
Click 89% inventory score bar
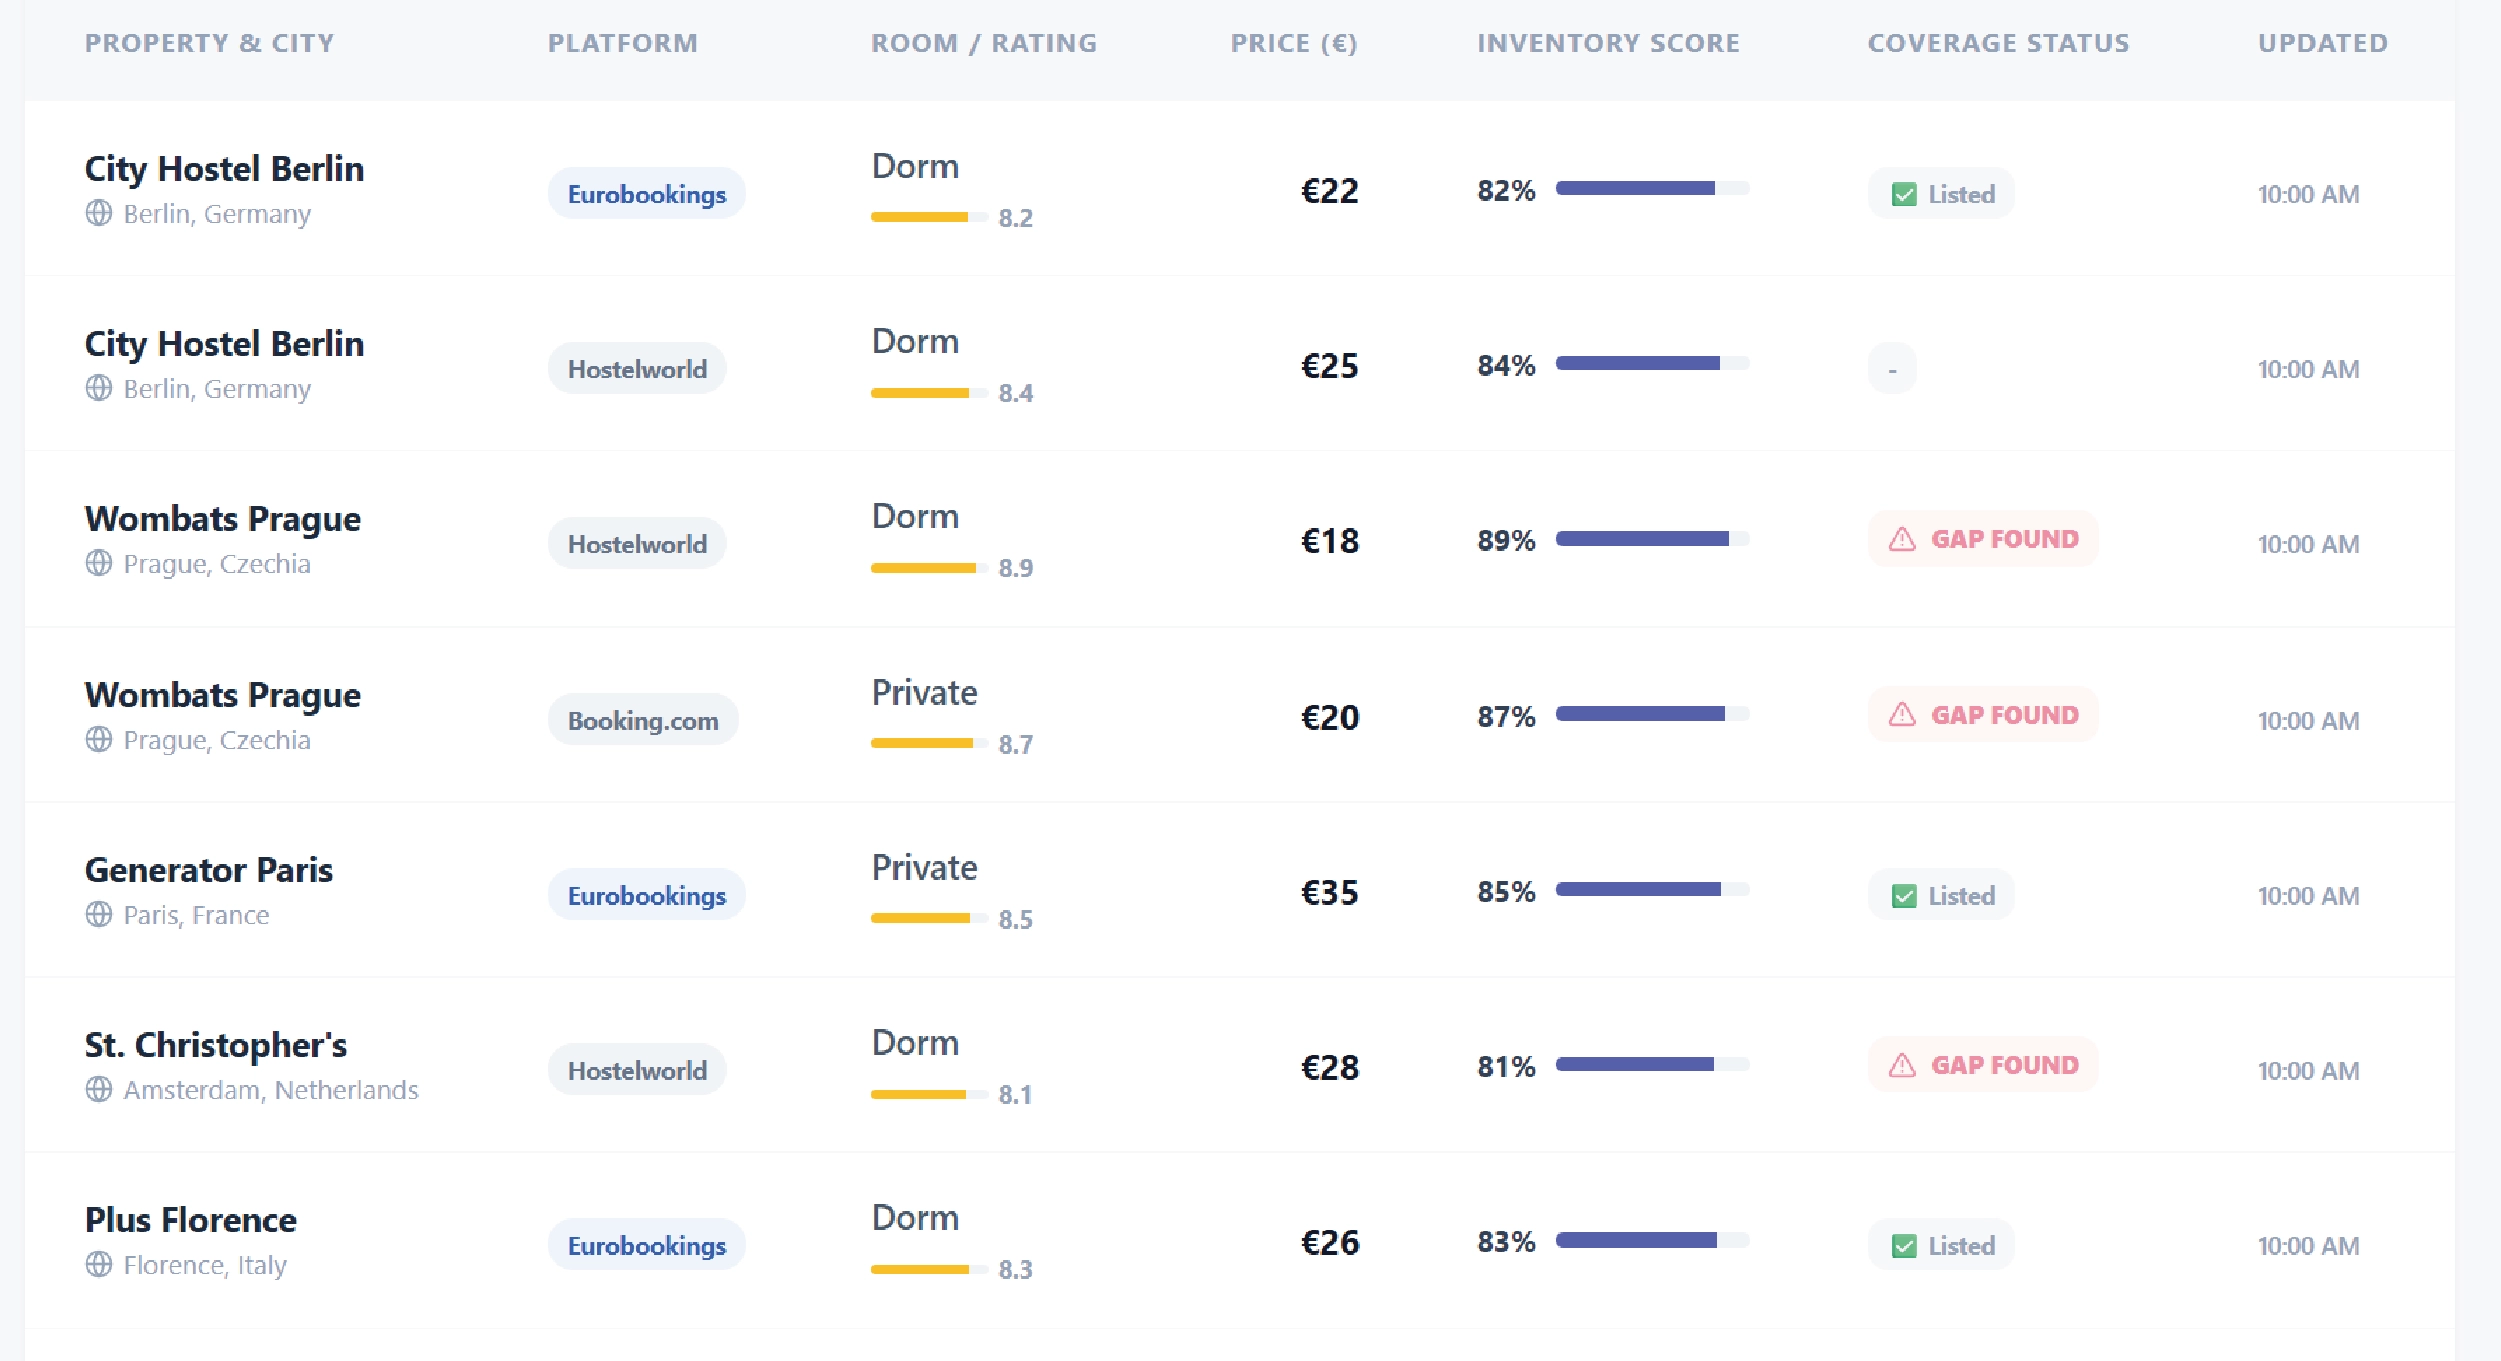(1652, 539)
